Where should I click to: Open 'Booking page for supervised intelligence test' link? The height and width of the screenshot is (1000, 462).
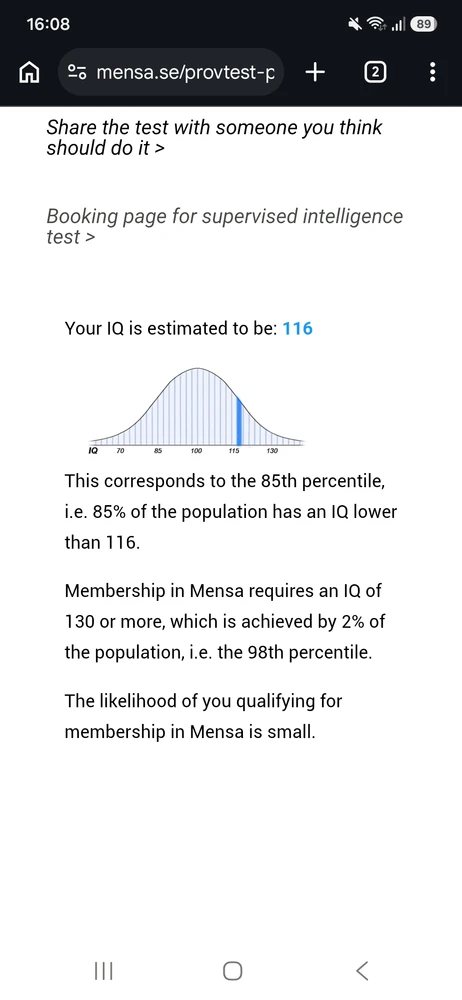[x=225, y=226]
